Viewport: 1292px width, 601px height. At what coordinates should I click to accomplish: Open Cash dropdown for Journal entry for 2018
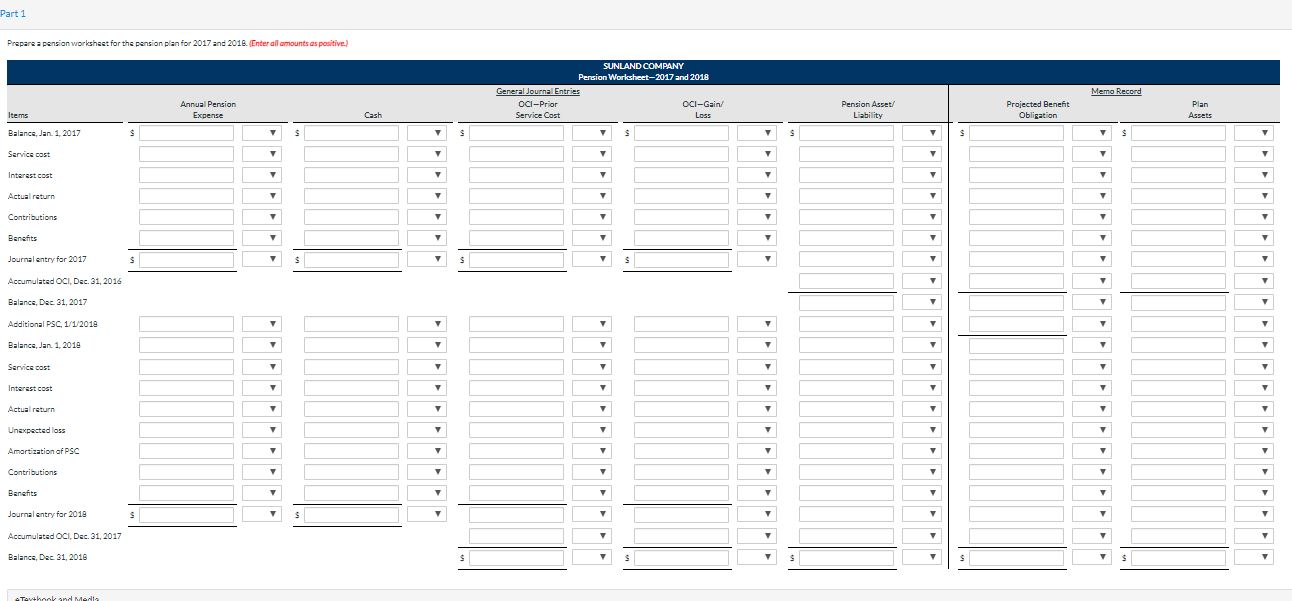(425, 515)
